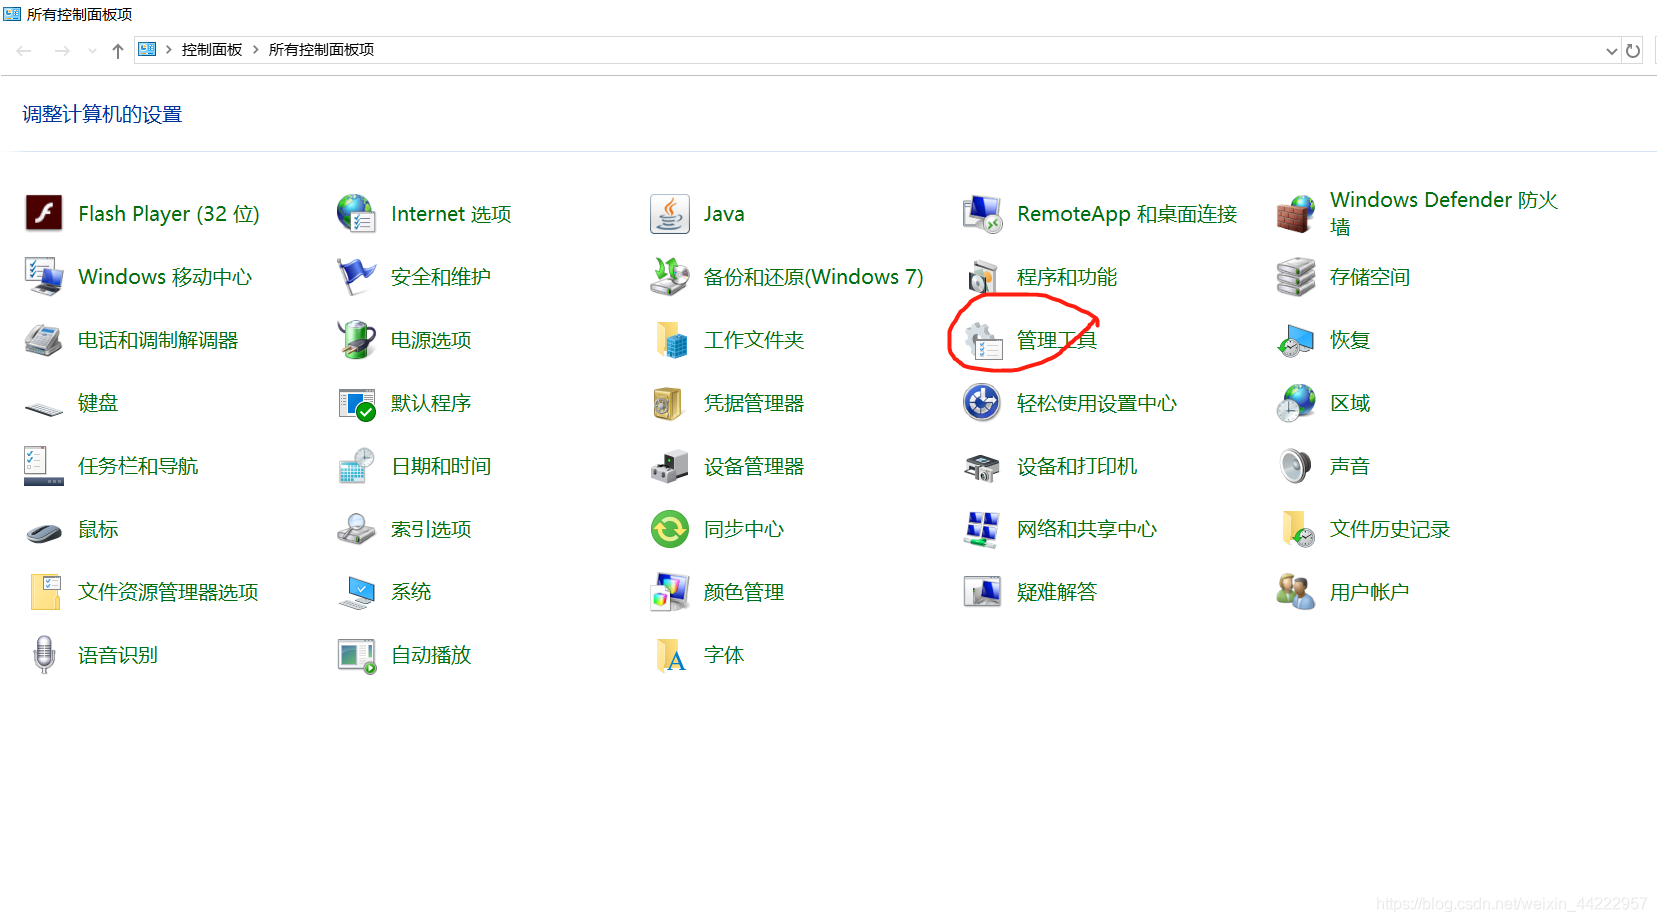This screenshot has width=1657, height=922.
Task: Open the 自动播放 link
Action: pos(431,655)
